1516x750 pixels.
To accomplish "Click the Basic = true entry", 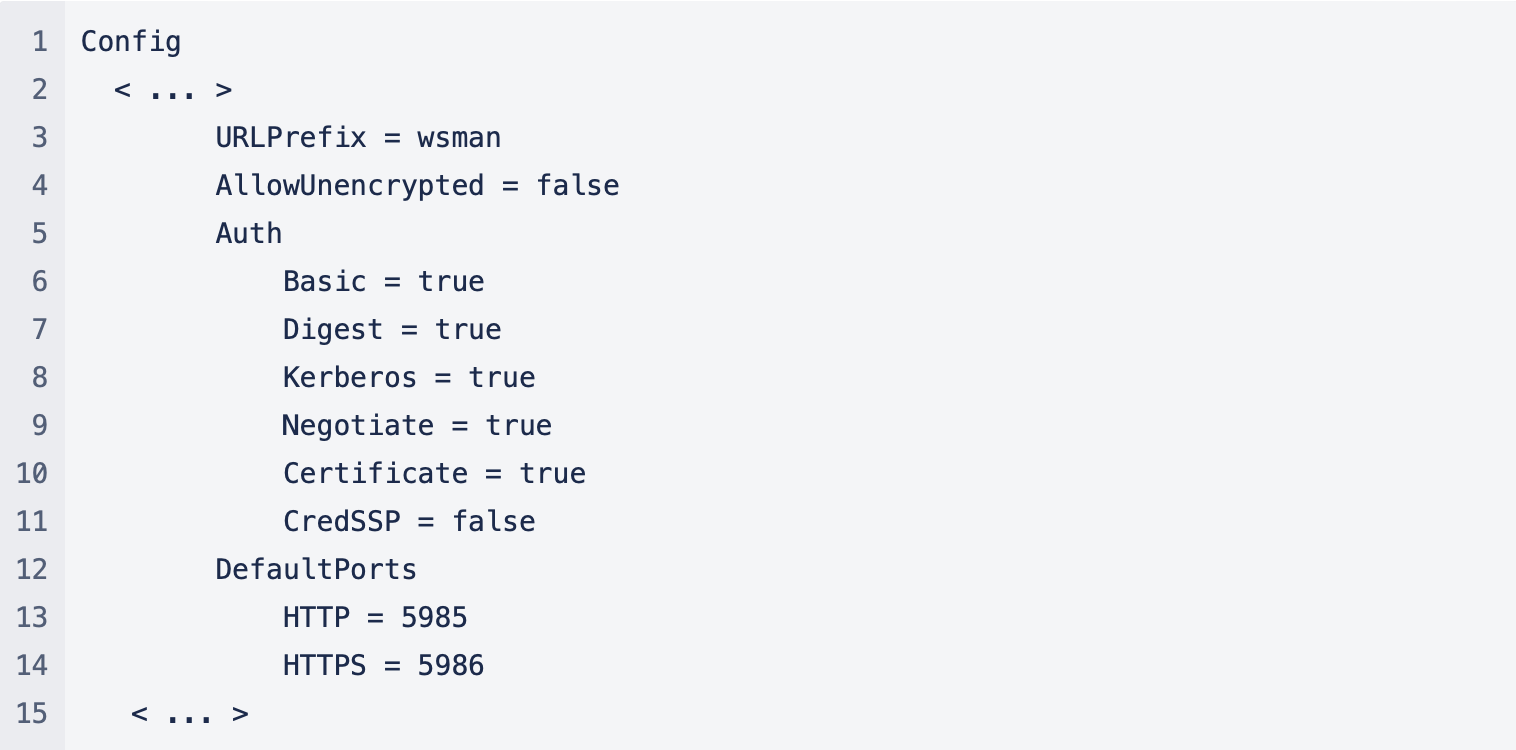I will (x=383, y=281).
